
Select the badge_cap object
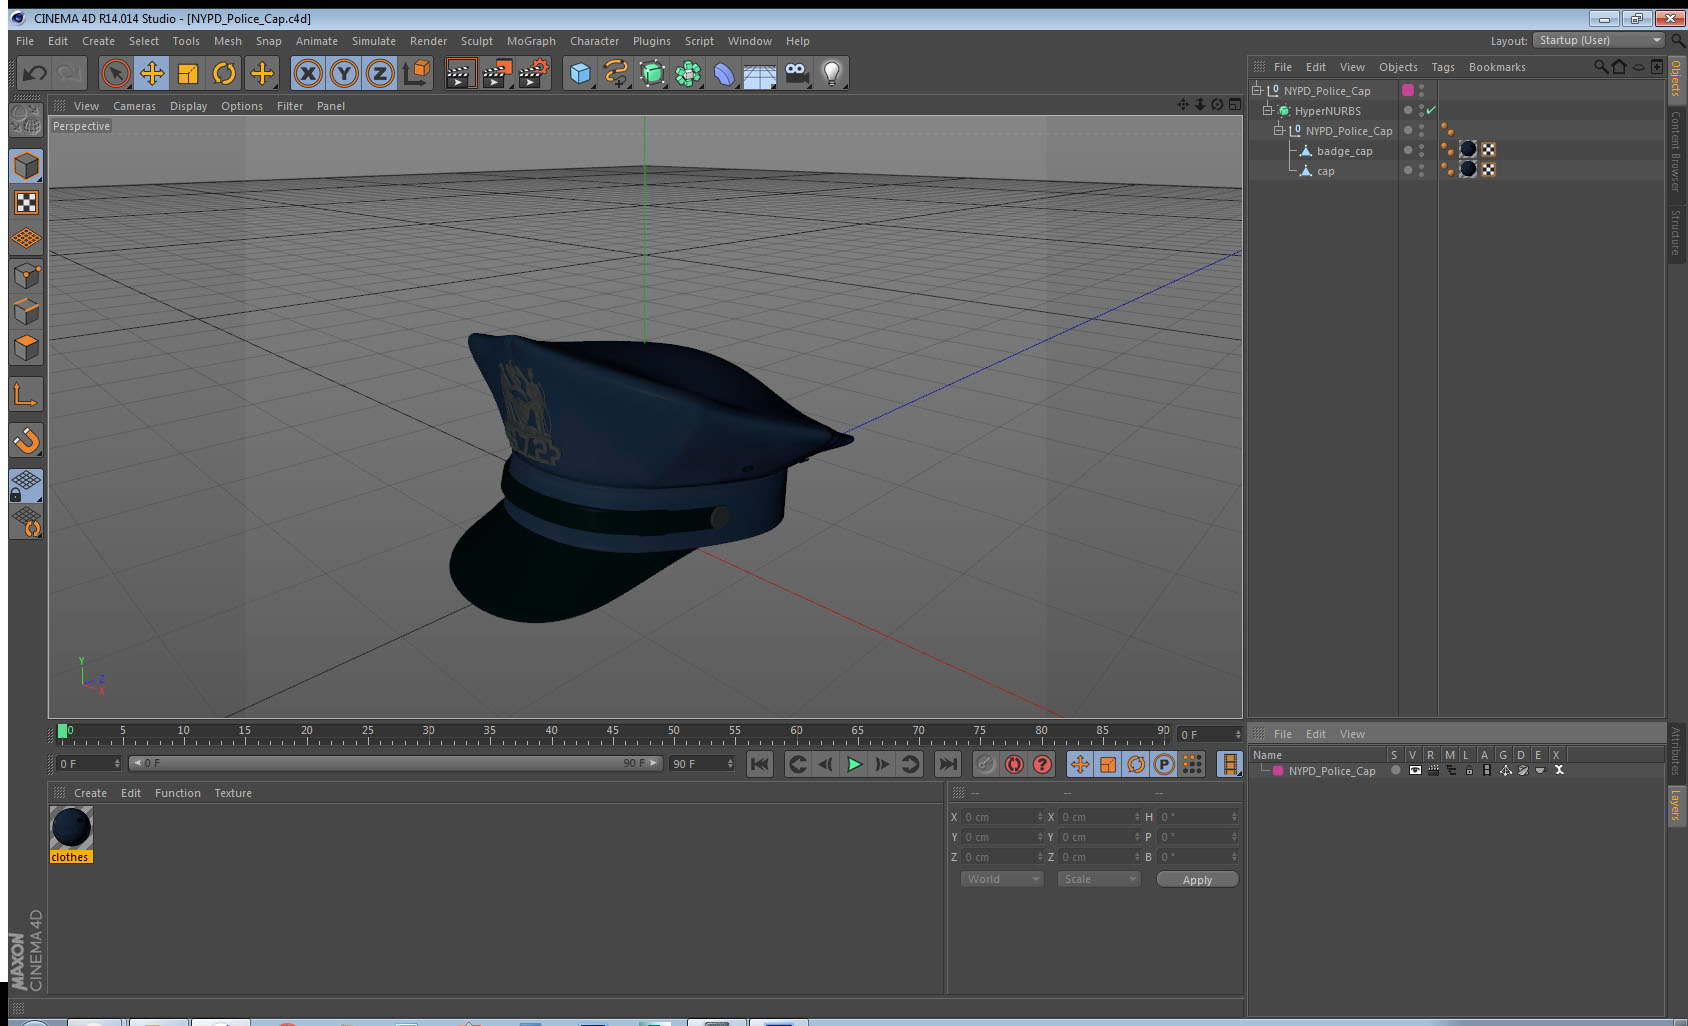tap(1344, 151)
